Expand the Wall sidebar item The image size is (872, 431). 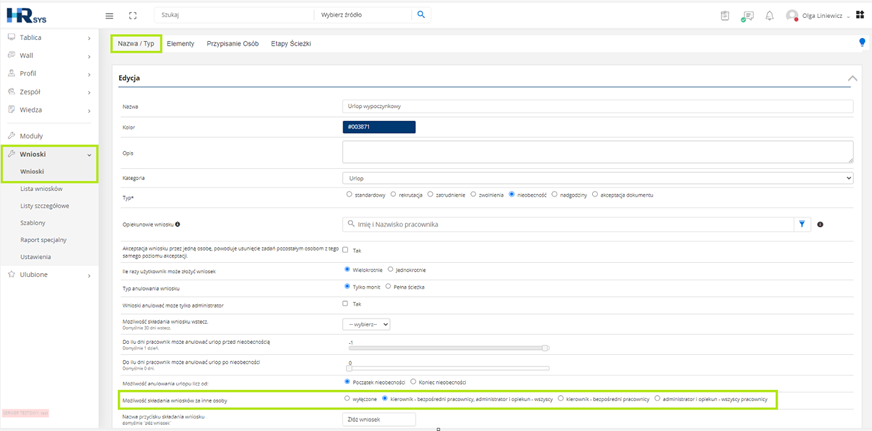click(89, 56)
